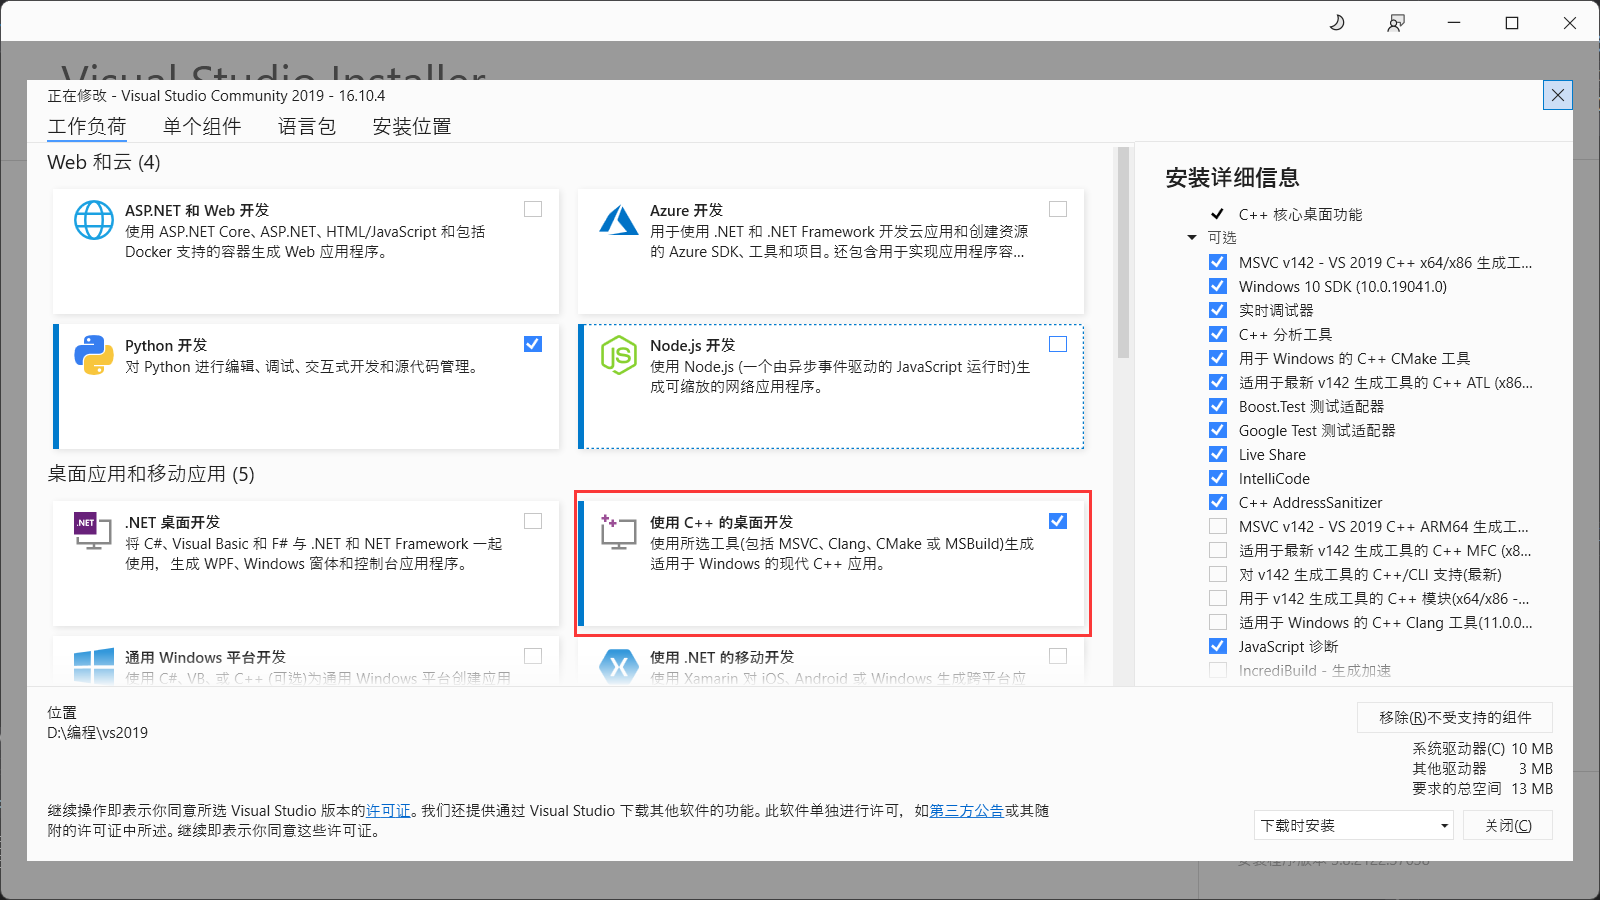Check the .NET 桌面开发 workload checkbox

click(x=533, y=521)
